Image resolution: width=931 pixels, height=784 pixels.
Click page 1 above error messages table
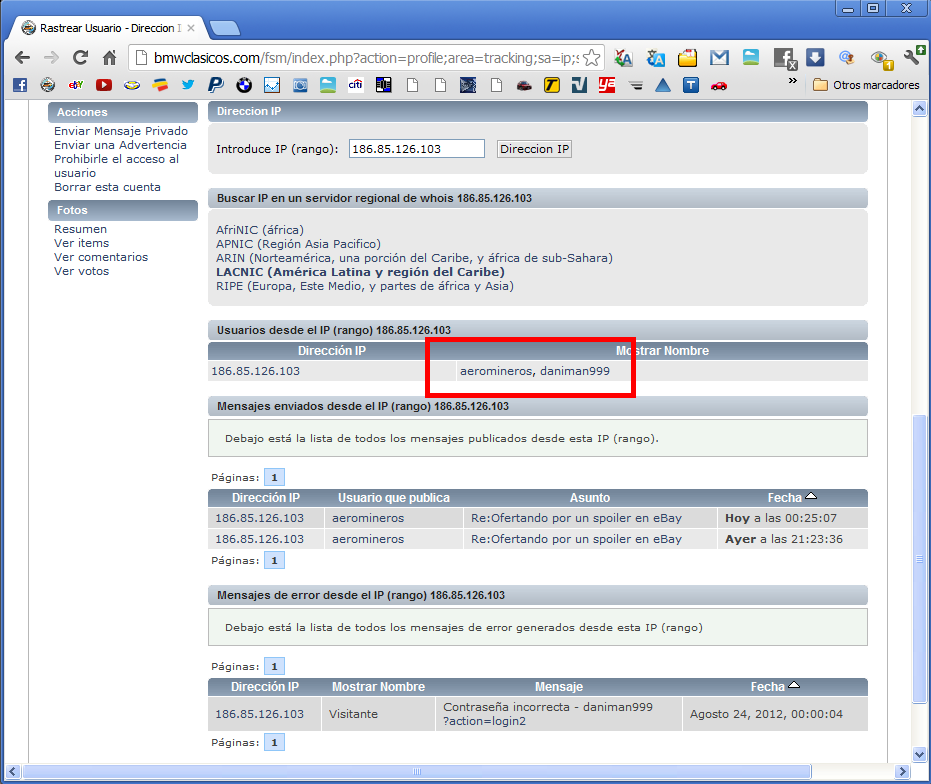(274, 666)
